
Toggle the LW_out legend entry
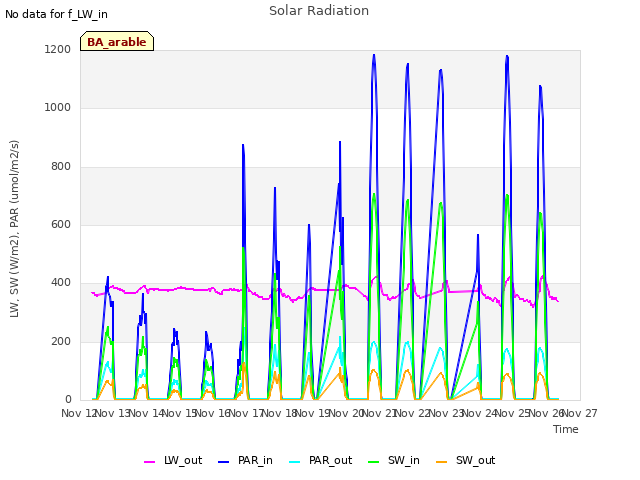coord(173,460)
